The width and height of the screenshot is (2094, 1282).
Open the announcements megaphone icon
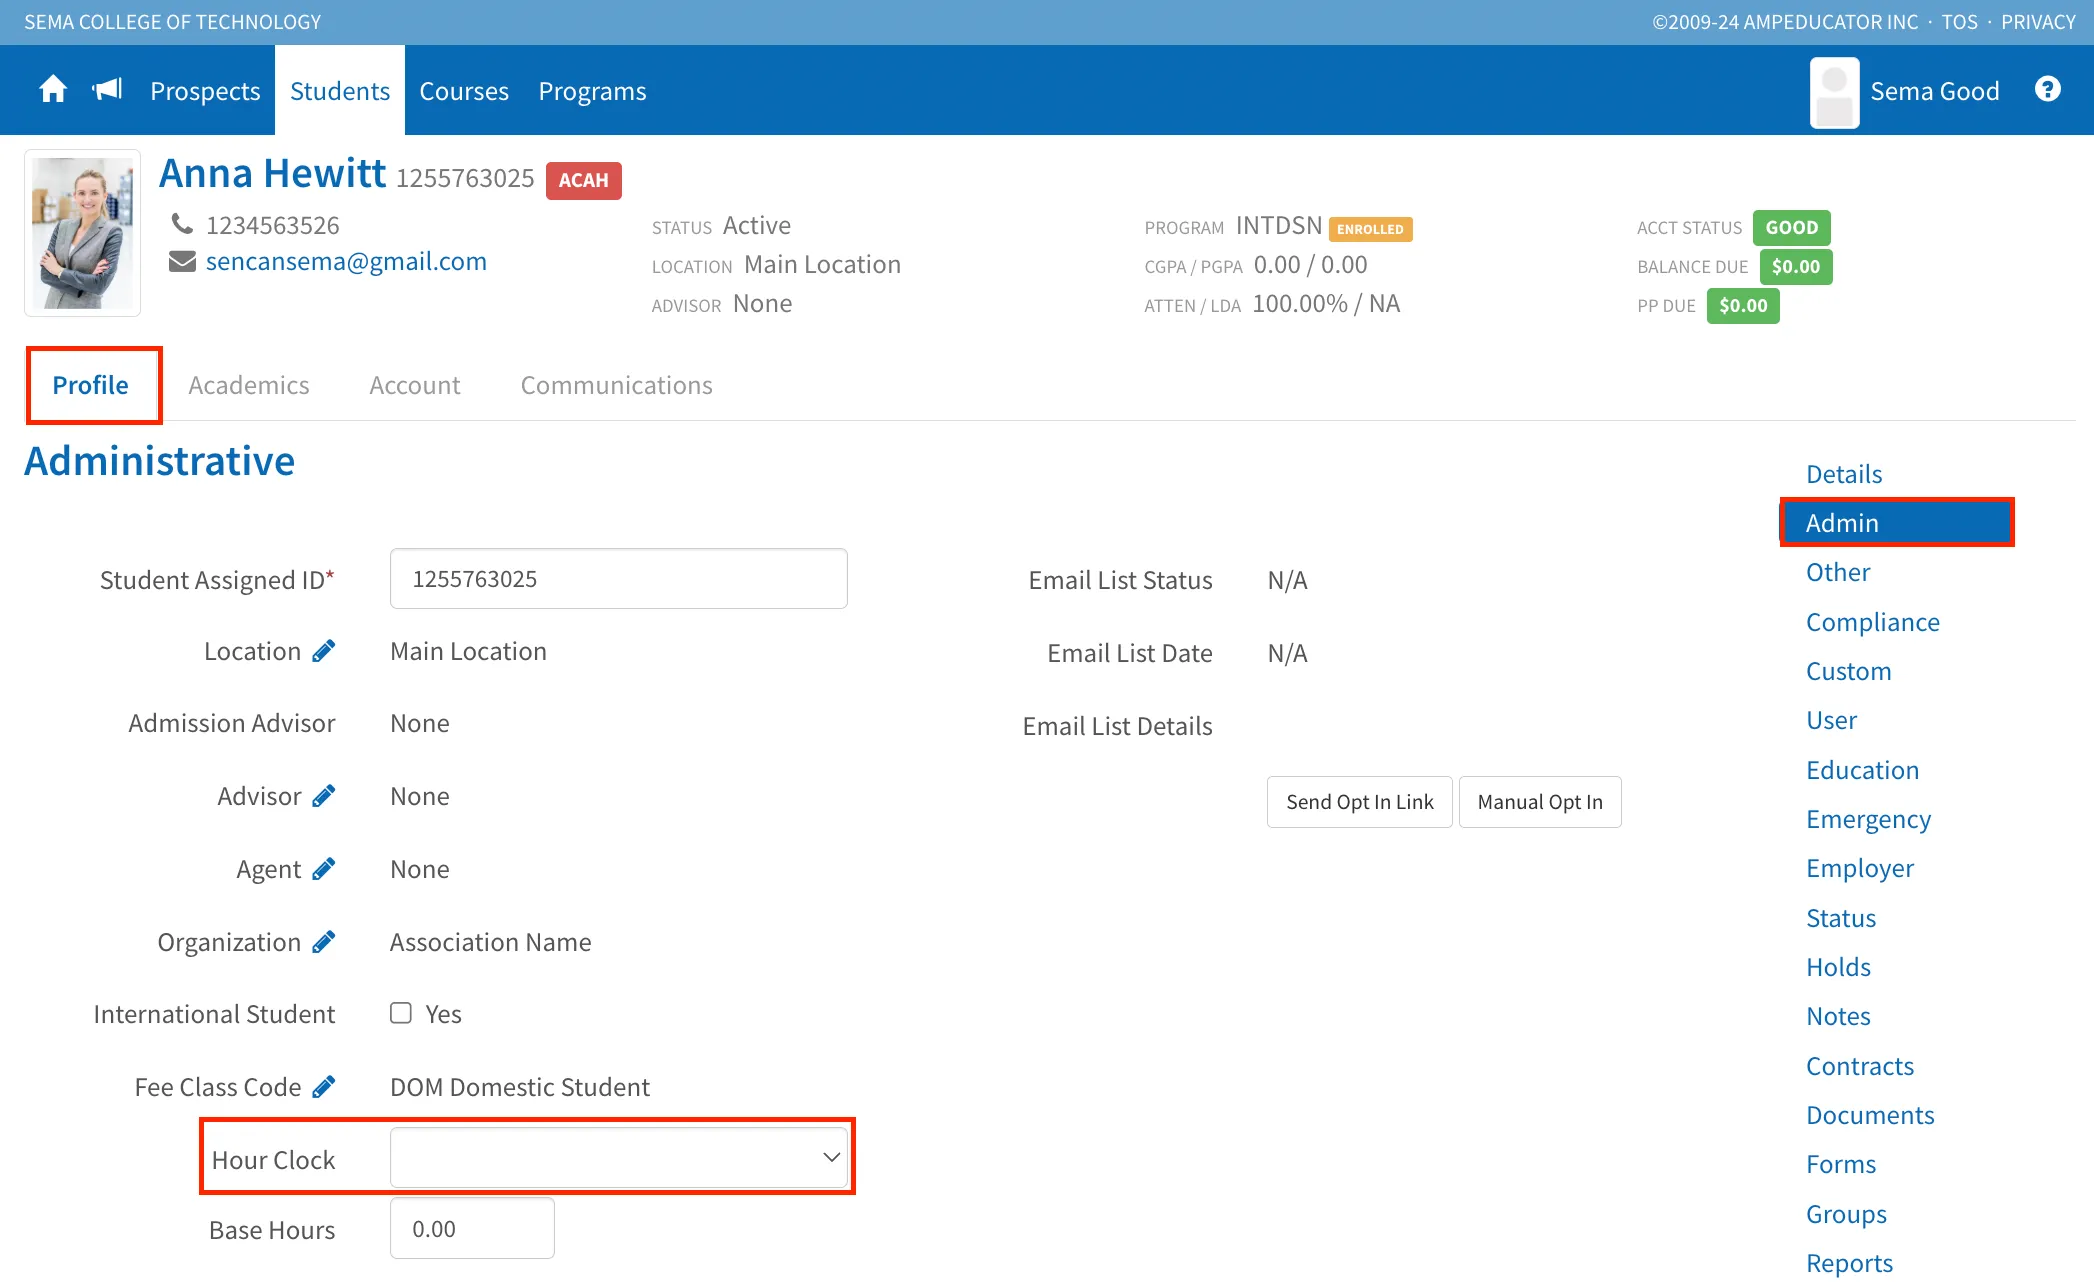pyautogui.click(x=107, y=90)
